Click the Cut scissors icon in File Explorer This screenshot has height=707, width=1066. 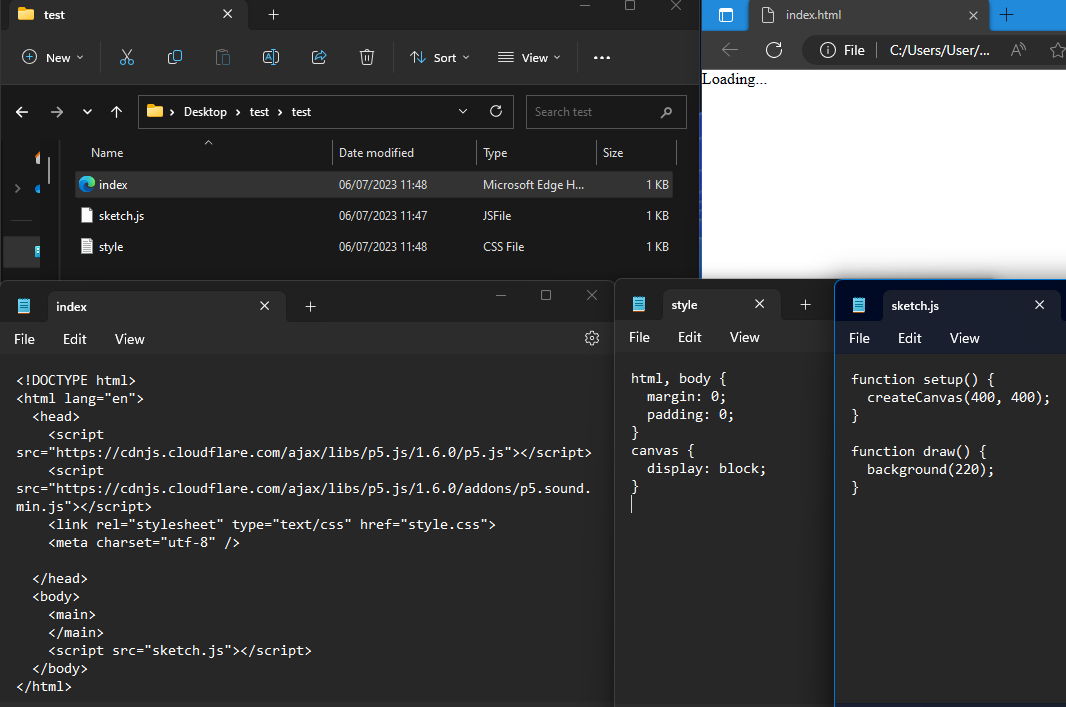point(126,58)
